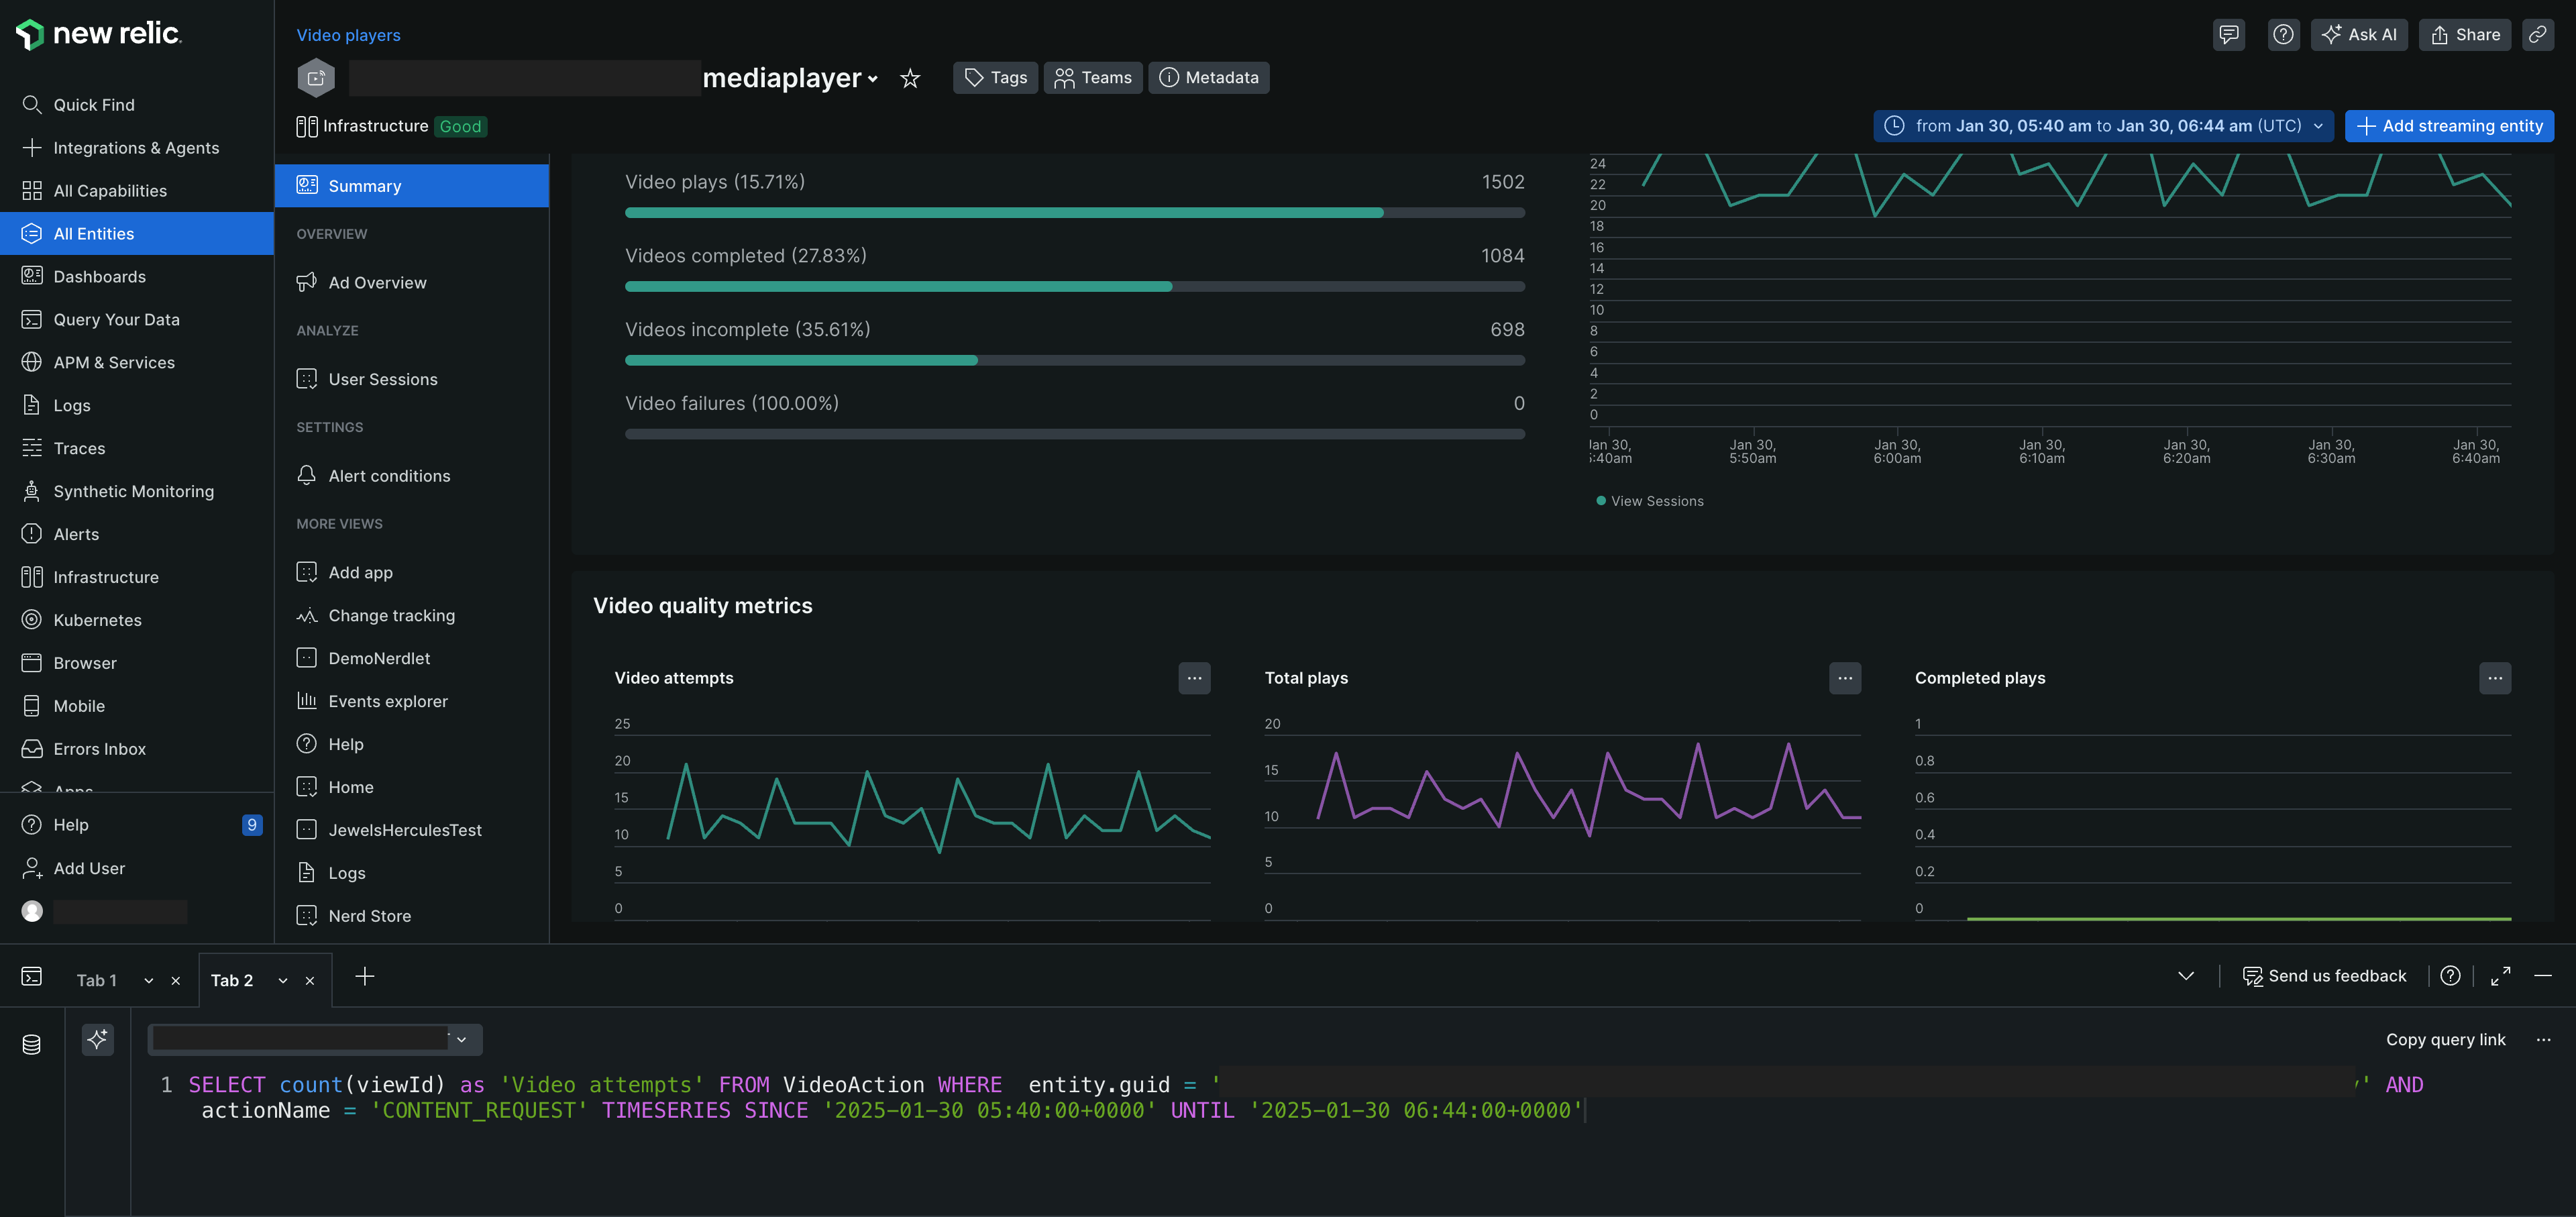Close Tab 1 in query console

pos(176,981)
